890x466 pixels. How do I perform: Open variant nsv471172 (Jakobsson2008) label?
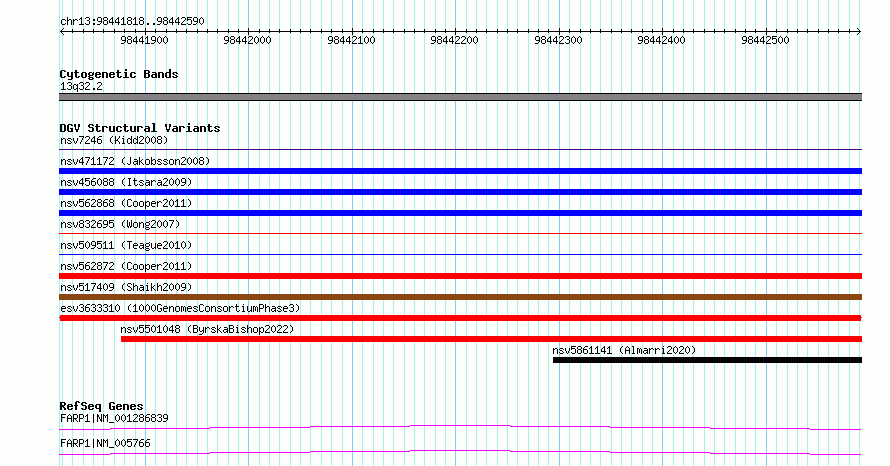click(135, 161)
